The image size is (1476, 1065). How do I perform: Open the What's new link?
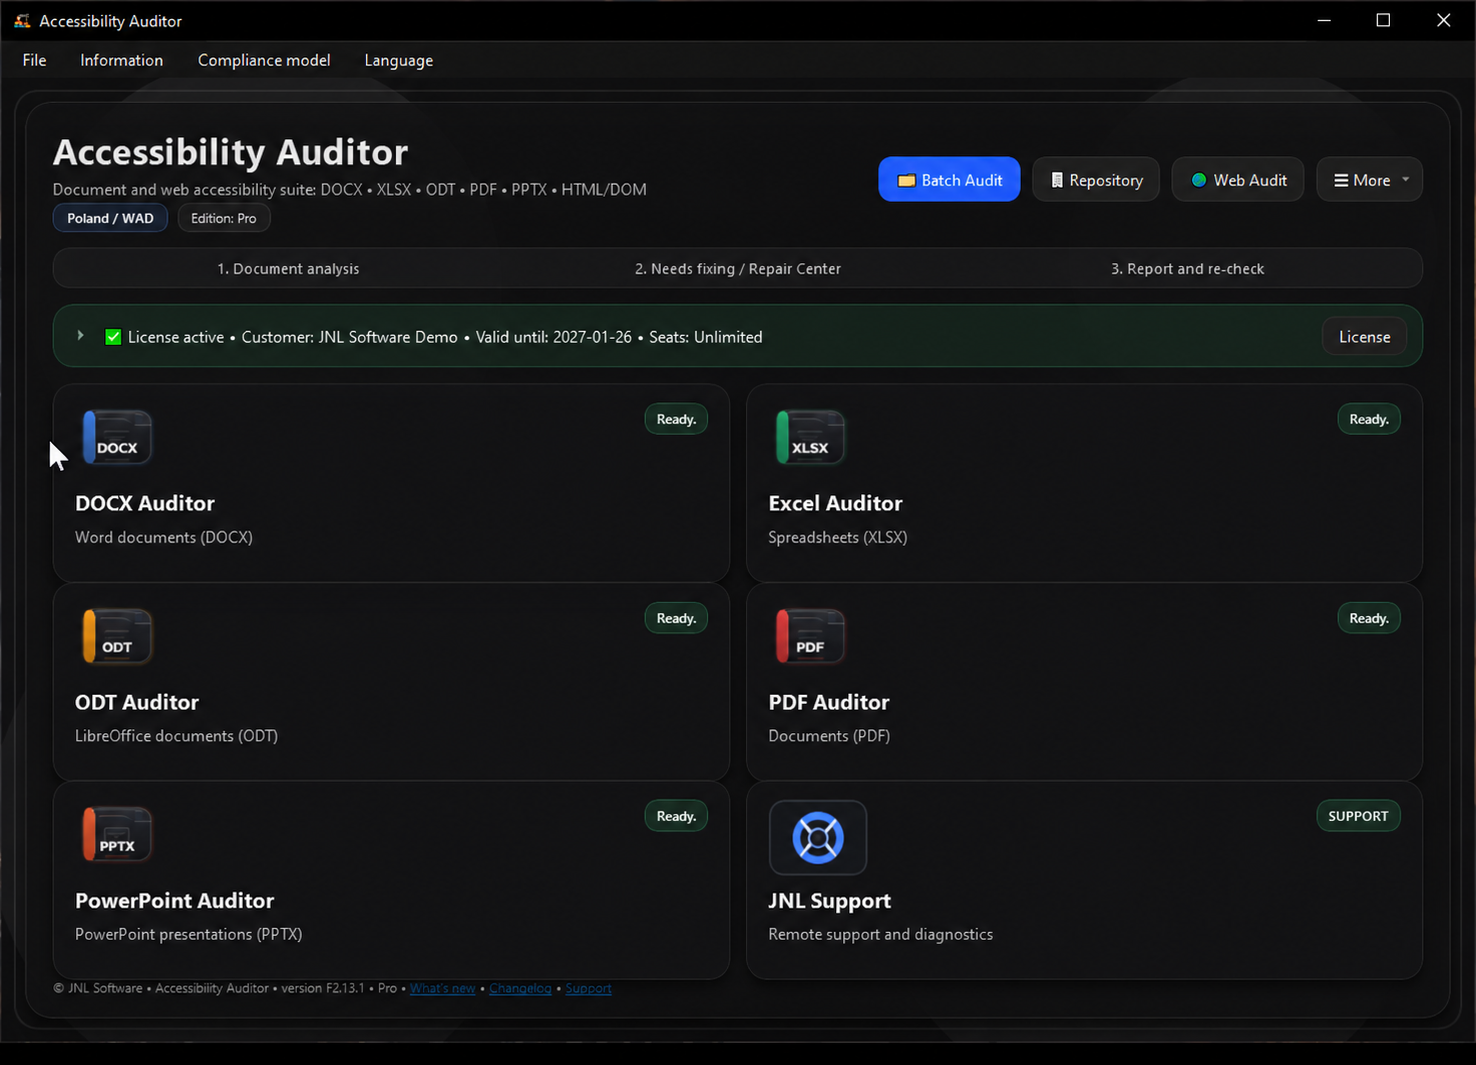[443, 989]
